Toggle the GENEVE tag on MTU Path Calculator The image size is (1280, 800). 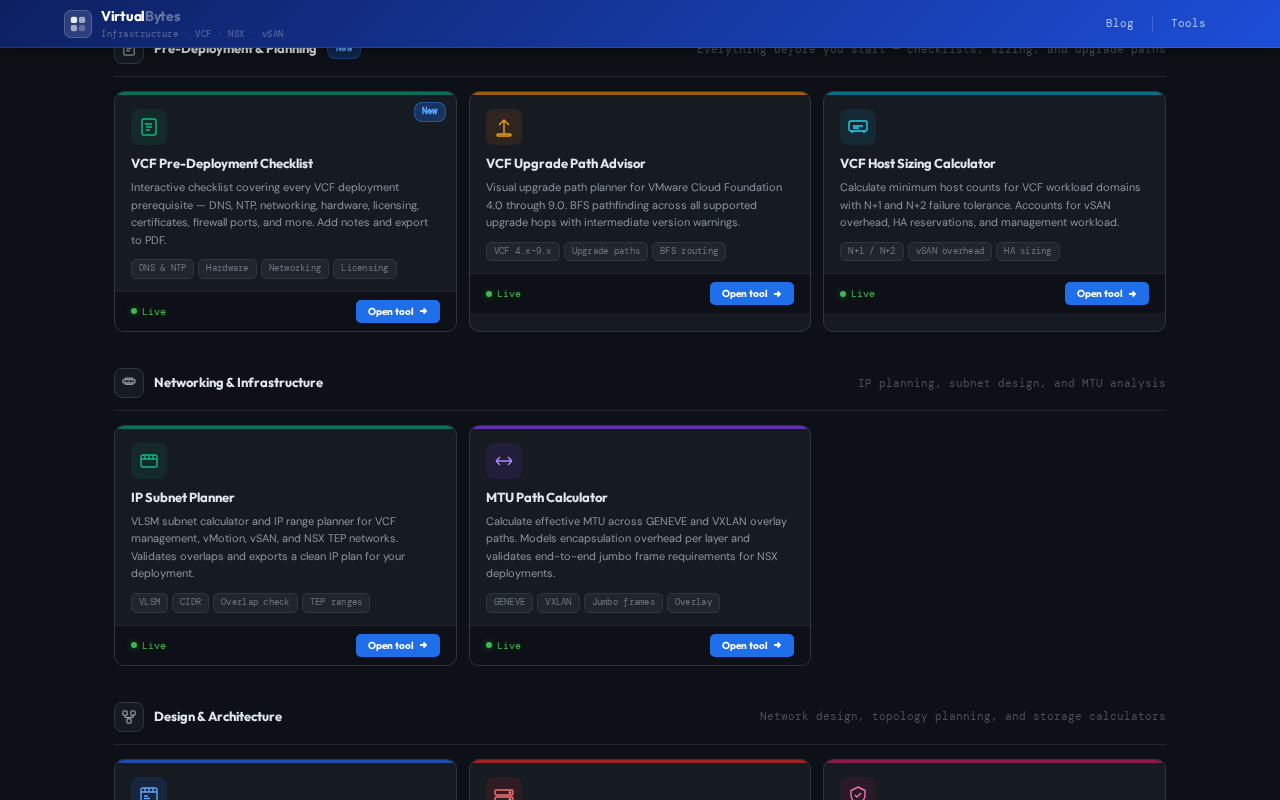pyautogui.click(x=509, y=602)
